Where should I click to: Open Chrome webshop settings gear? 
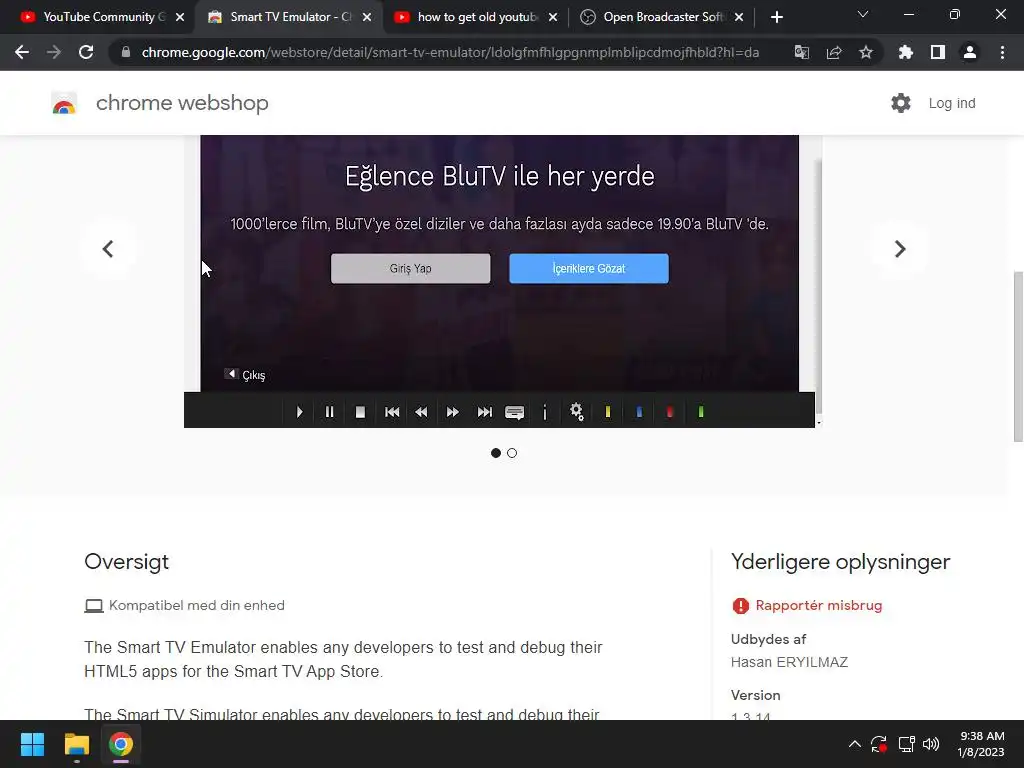coord(901,103)
